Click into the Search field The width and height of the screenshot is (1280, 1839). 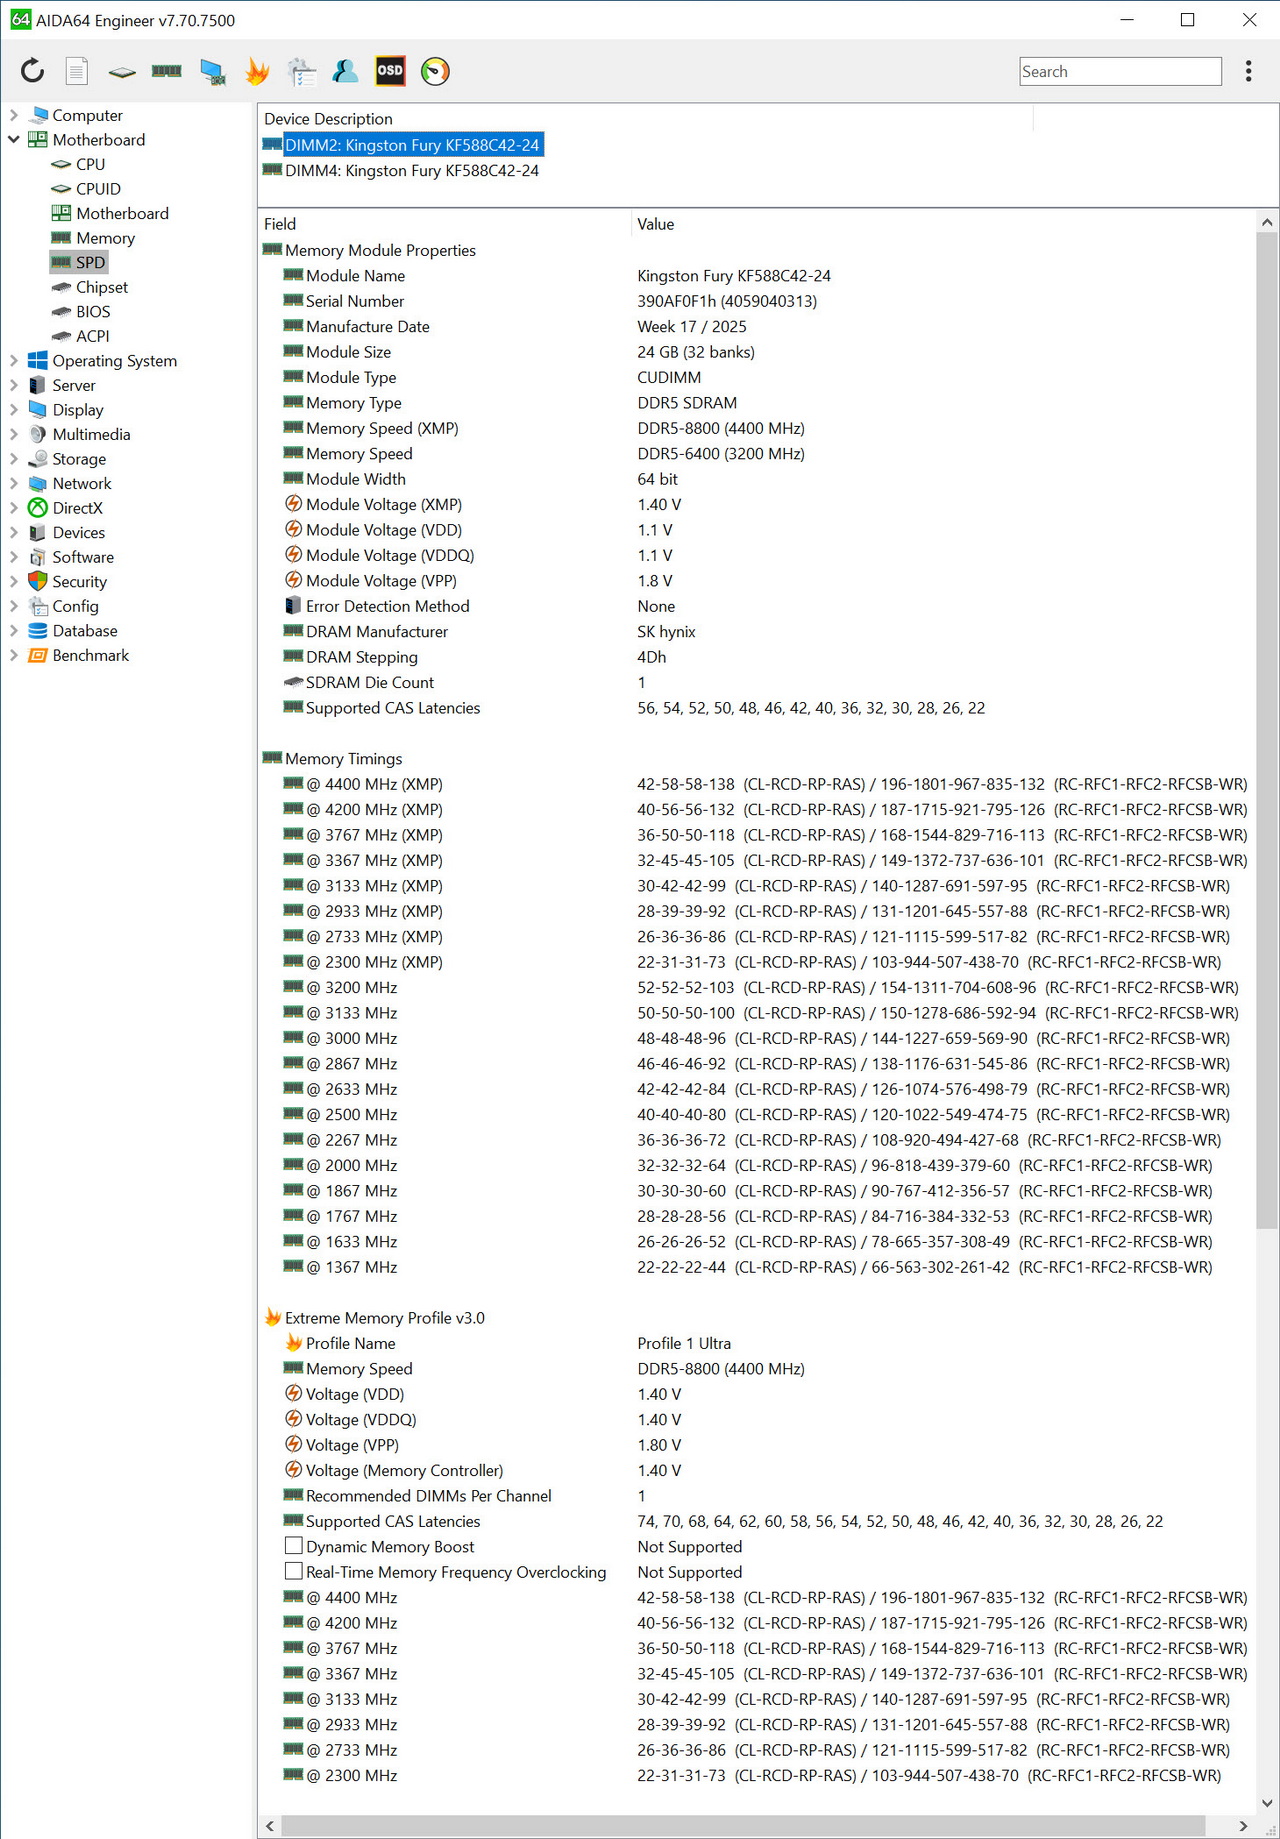pyautogui.click(x=1119, y=72)
